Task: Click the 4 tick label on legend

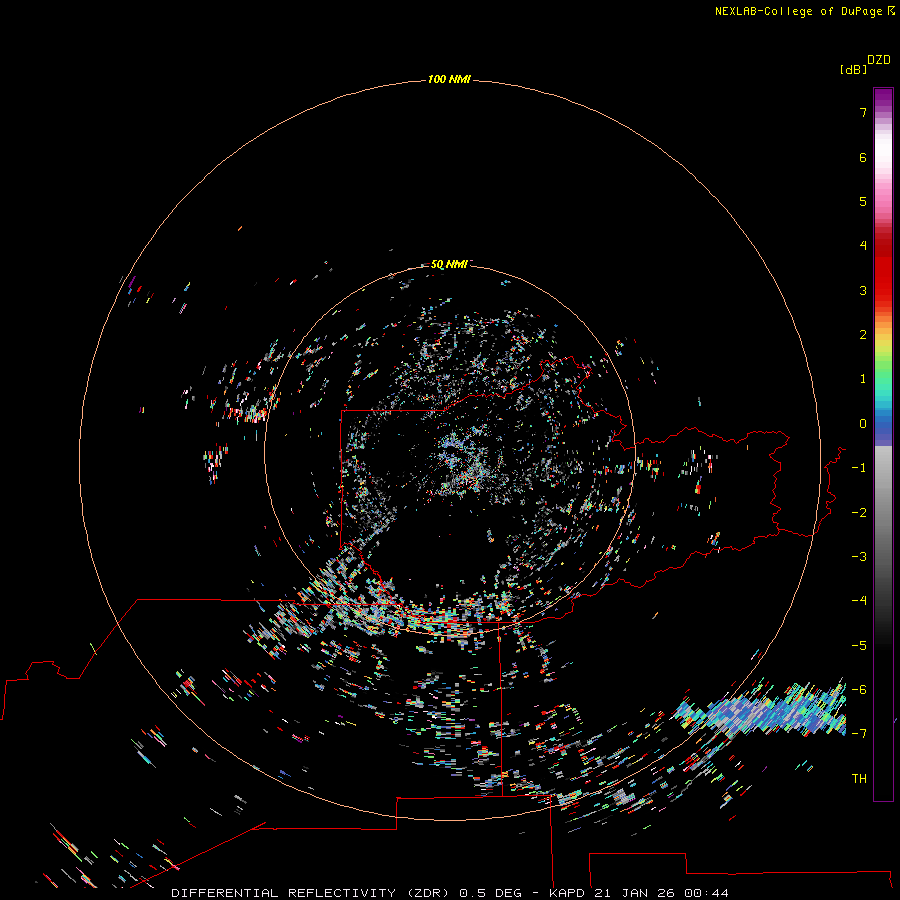Action: 863,246
